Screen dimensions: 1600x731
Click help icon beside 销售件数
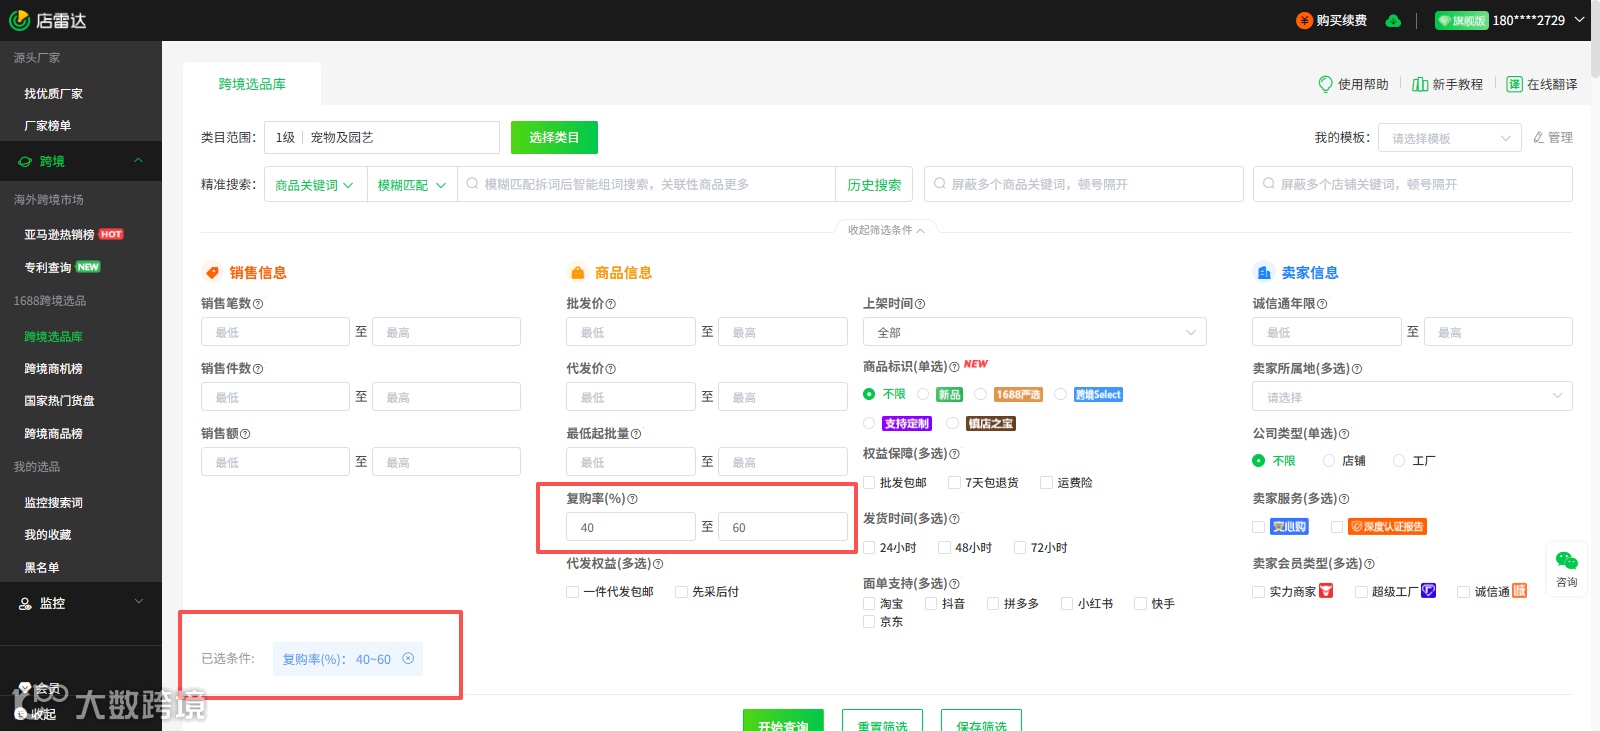[258, 369]
